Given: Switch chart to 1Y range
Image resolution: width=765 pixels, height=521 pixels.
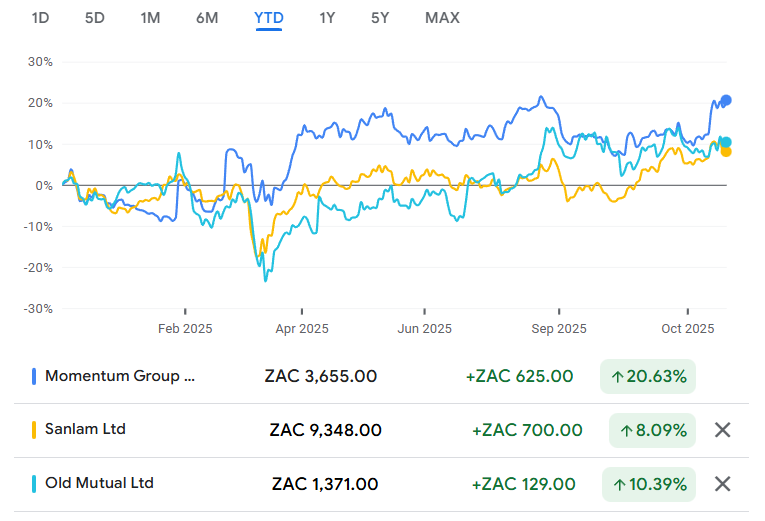Looking at the screenshot, I should click(x=328, y=18).
